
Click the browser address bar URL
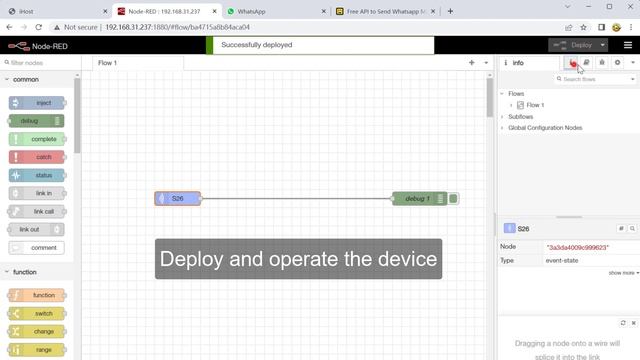tap(178, 27)
